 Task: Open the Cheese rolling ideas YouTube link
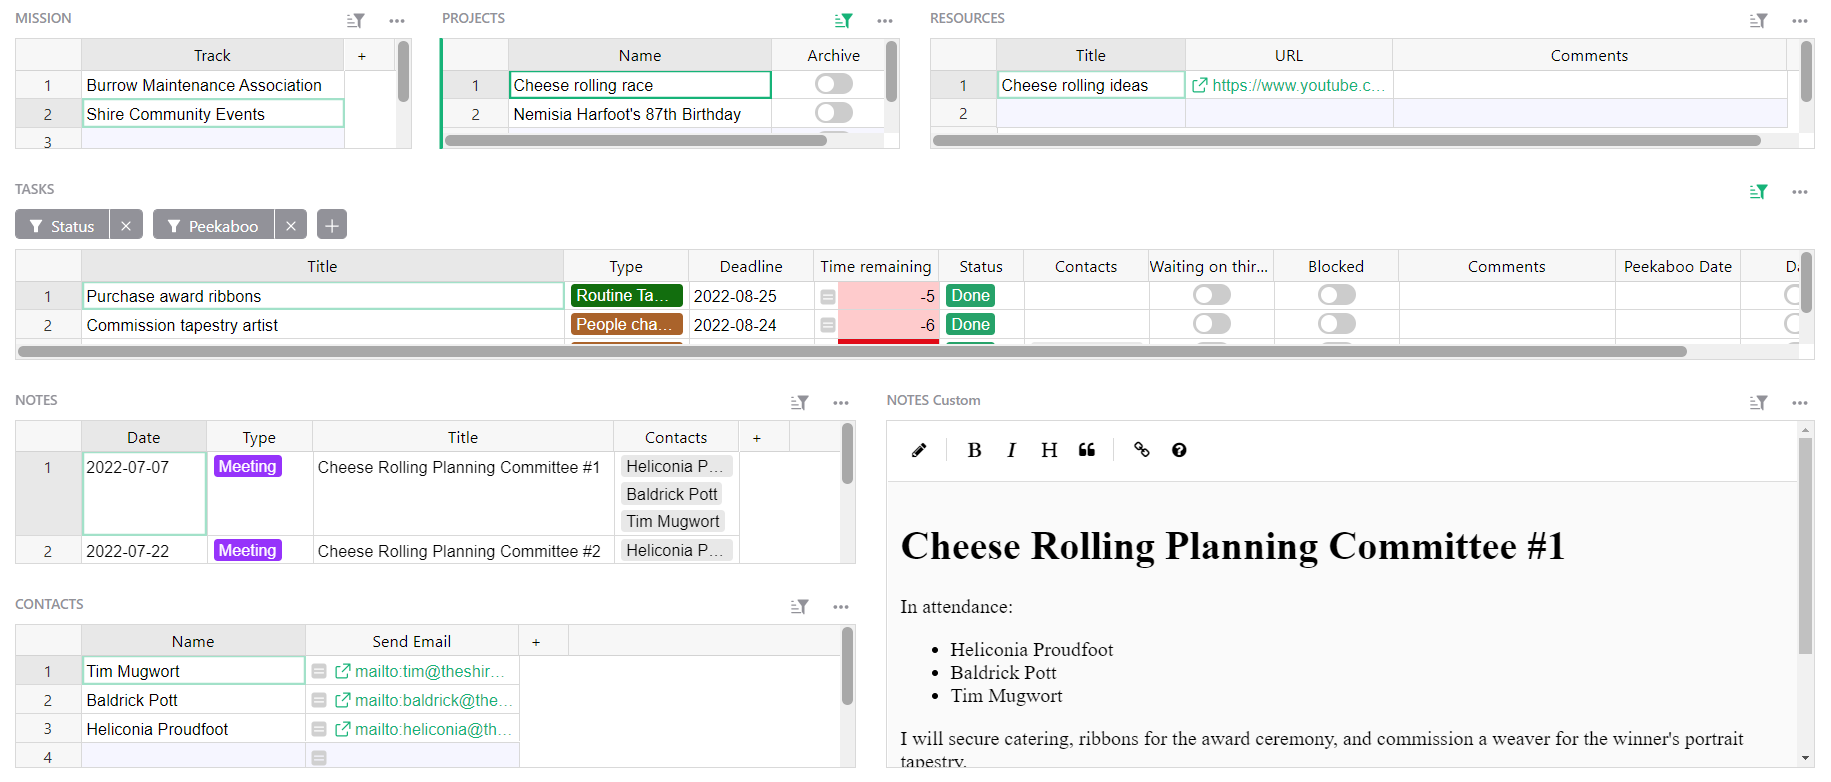click(1289, 86)
